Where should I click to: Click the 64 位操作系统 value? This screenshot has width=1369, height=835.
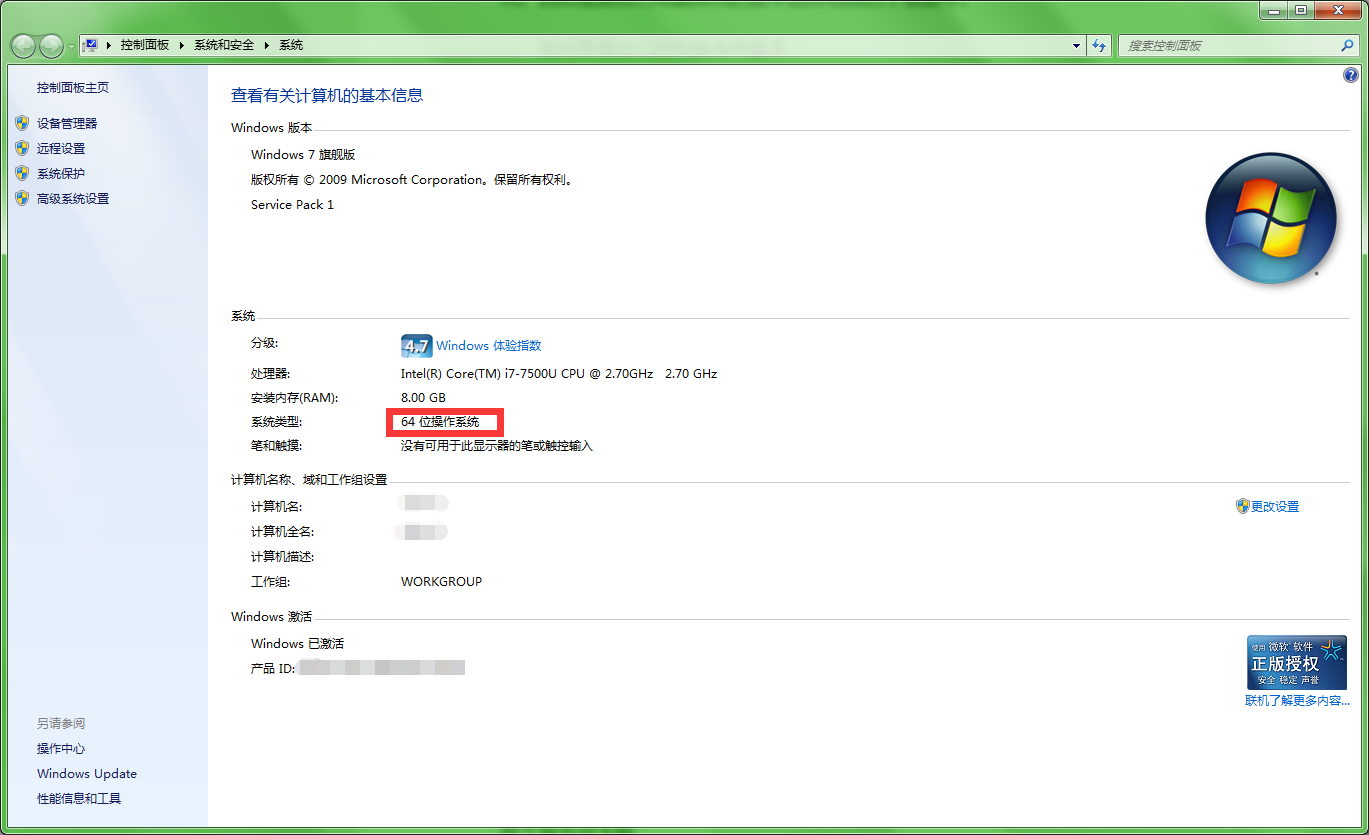click(440, 422)
